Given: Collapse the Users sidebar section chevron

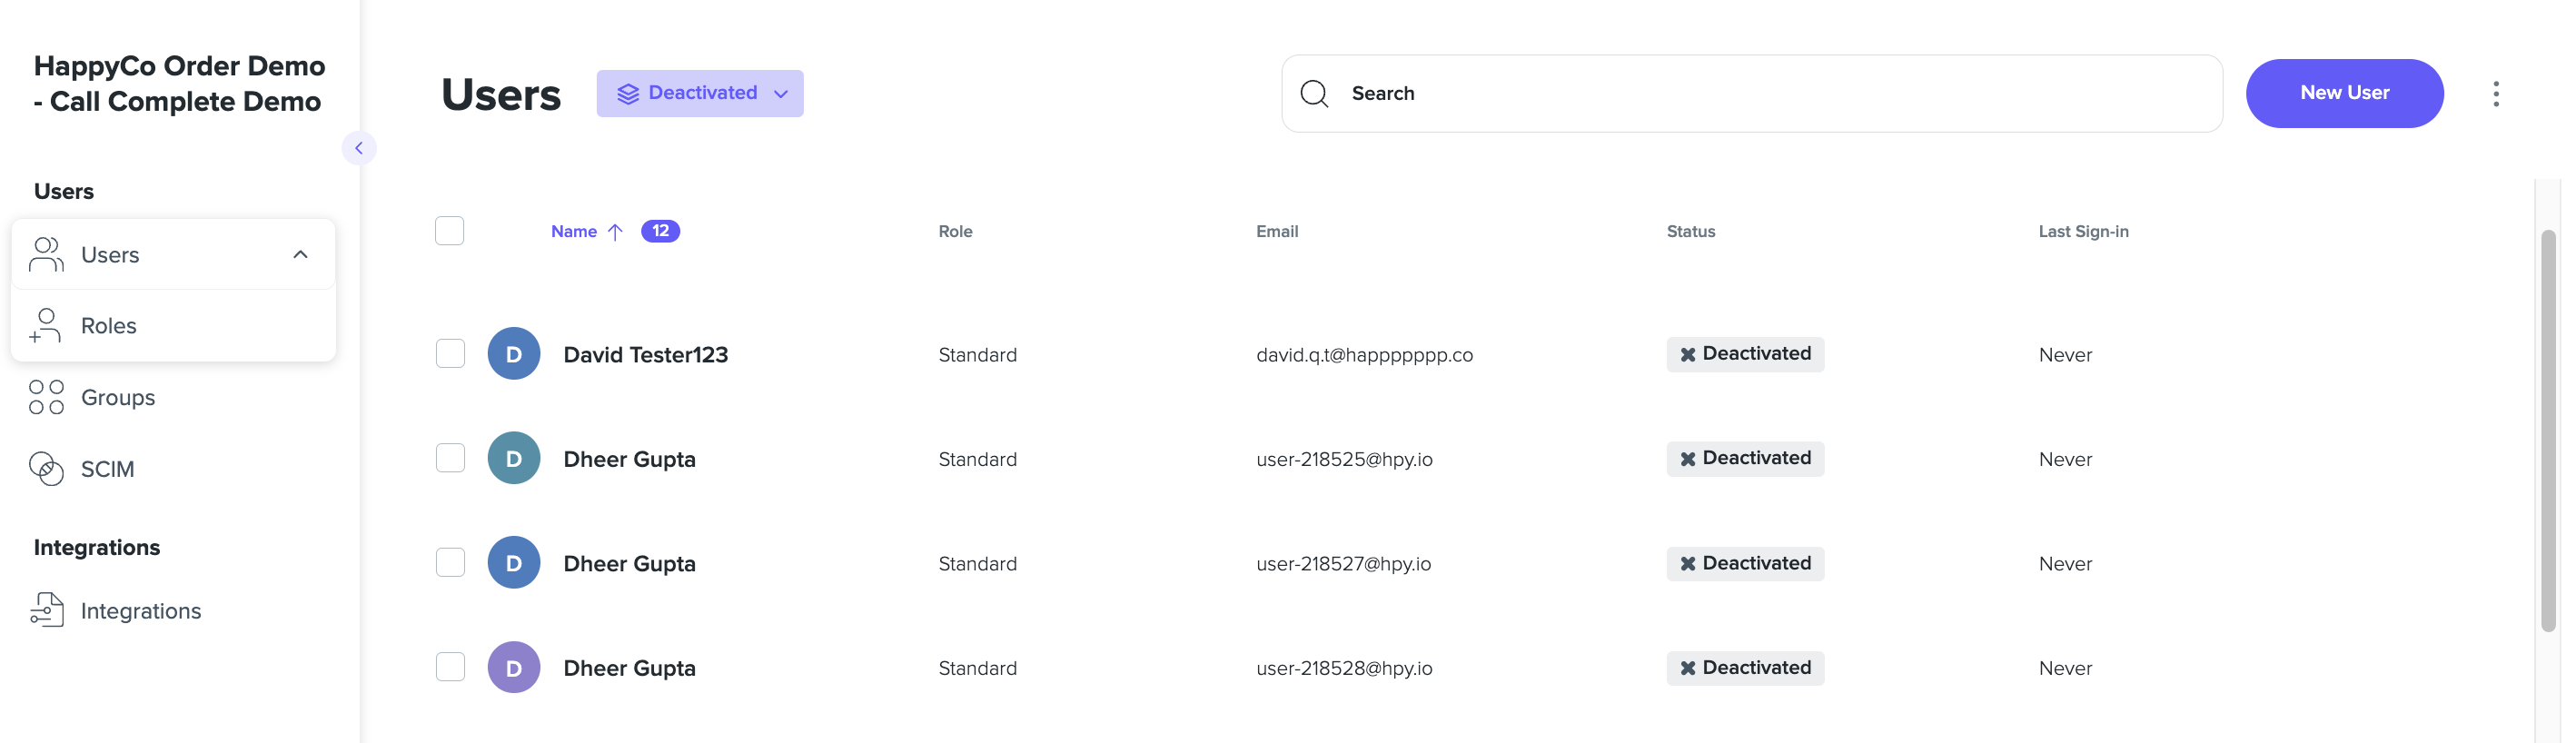Looking at the screenshot, I should tap(300, 255).
